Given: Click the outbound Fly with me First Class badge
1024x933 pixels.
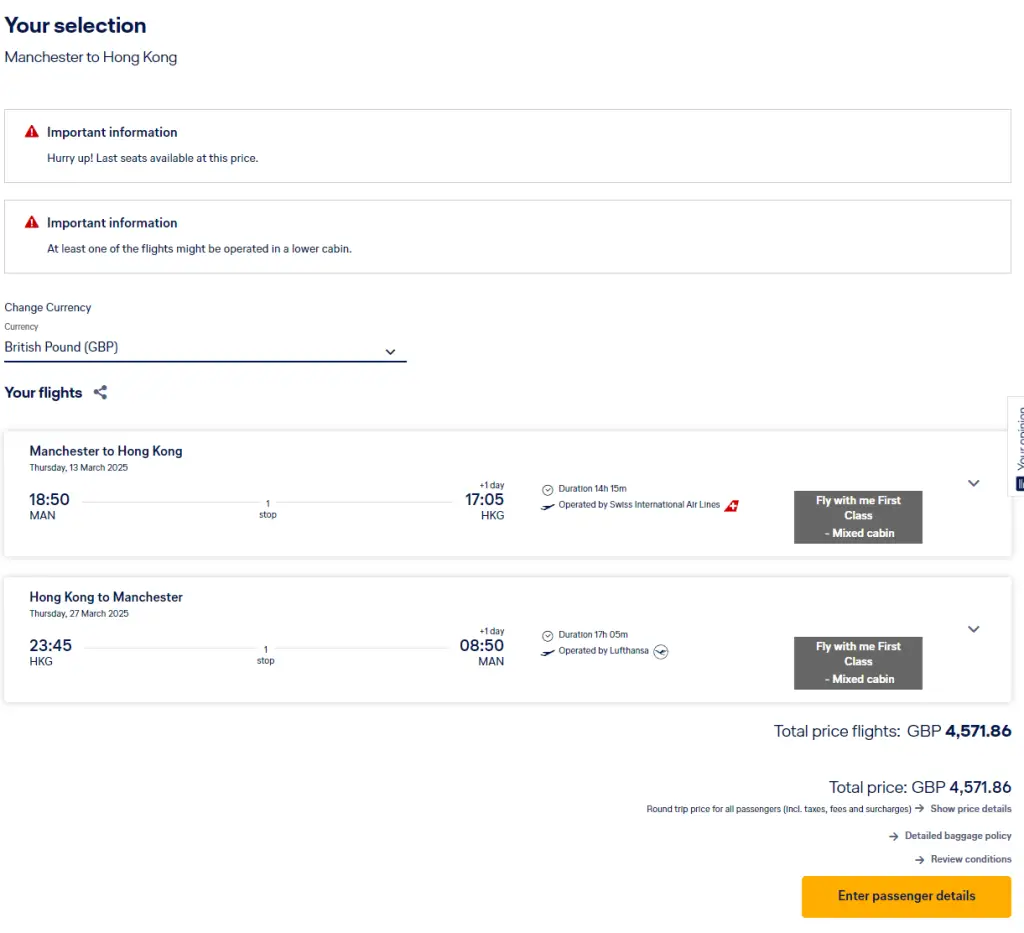Looking at the screenshot, I should (x=858, y=517).
